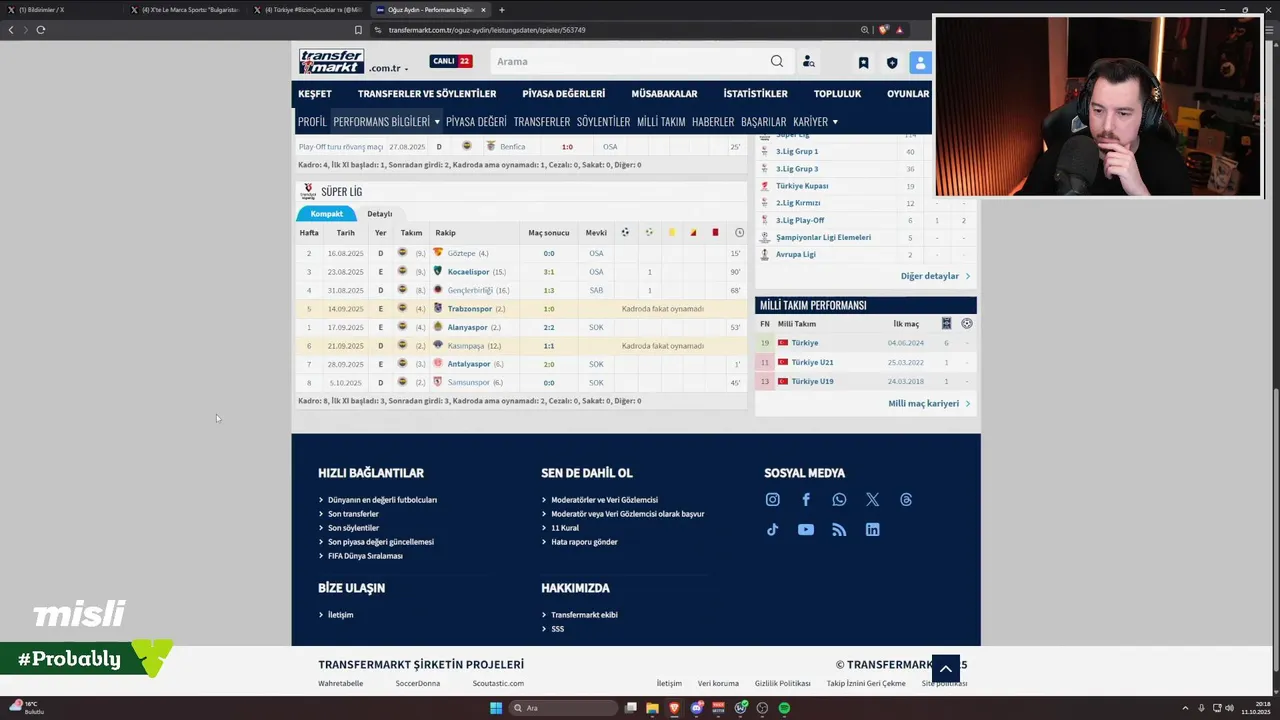Open İletişim link under Bize Ulaşın
The height and width of the screenshot is (720, 1280).
340,615
